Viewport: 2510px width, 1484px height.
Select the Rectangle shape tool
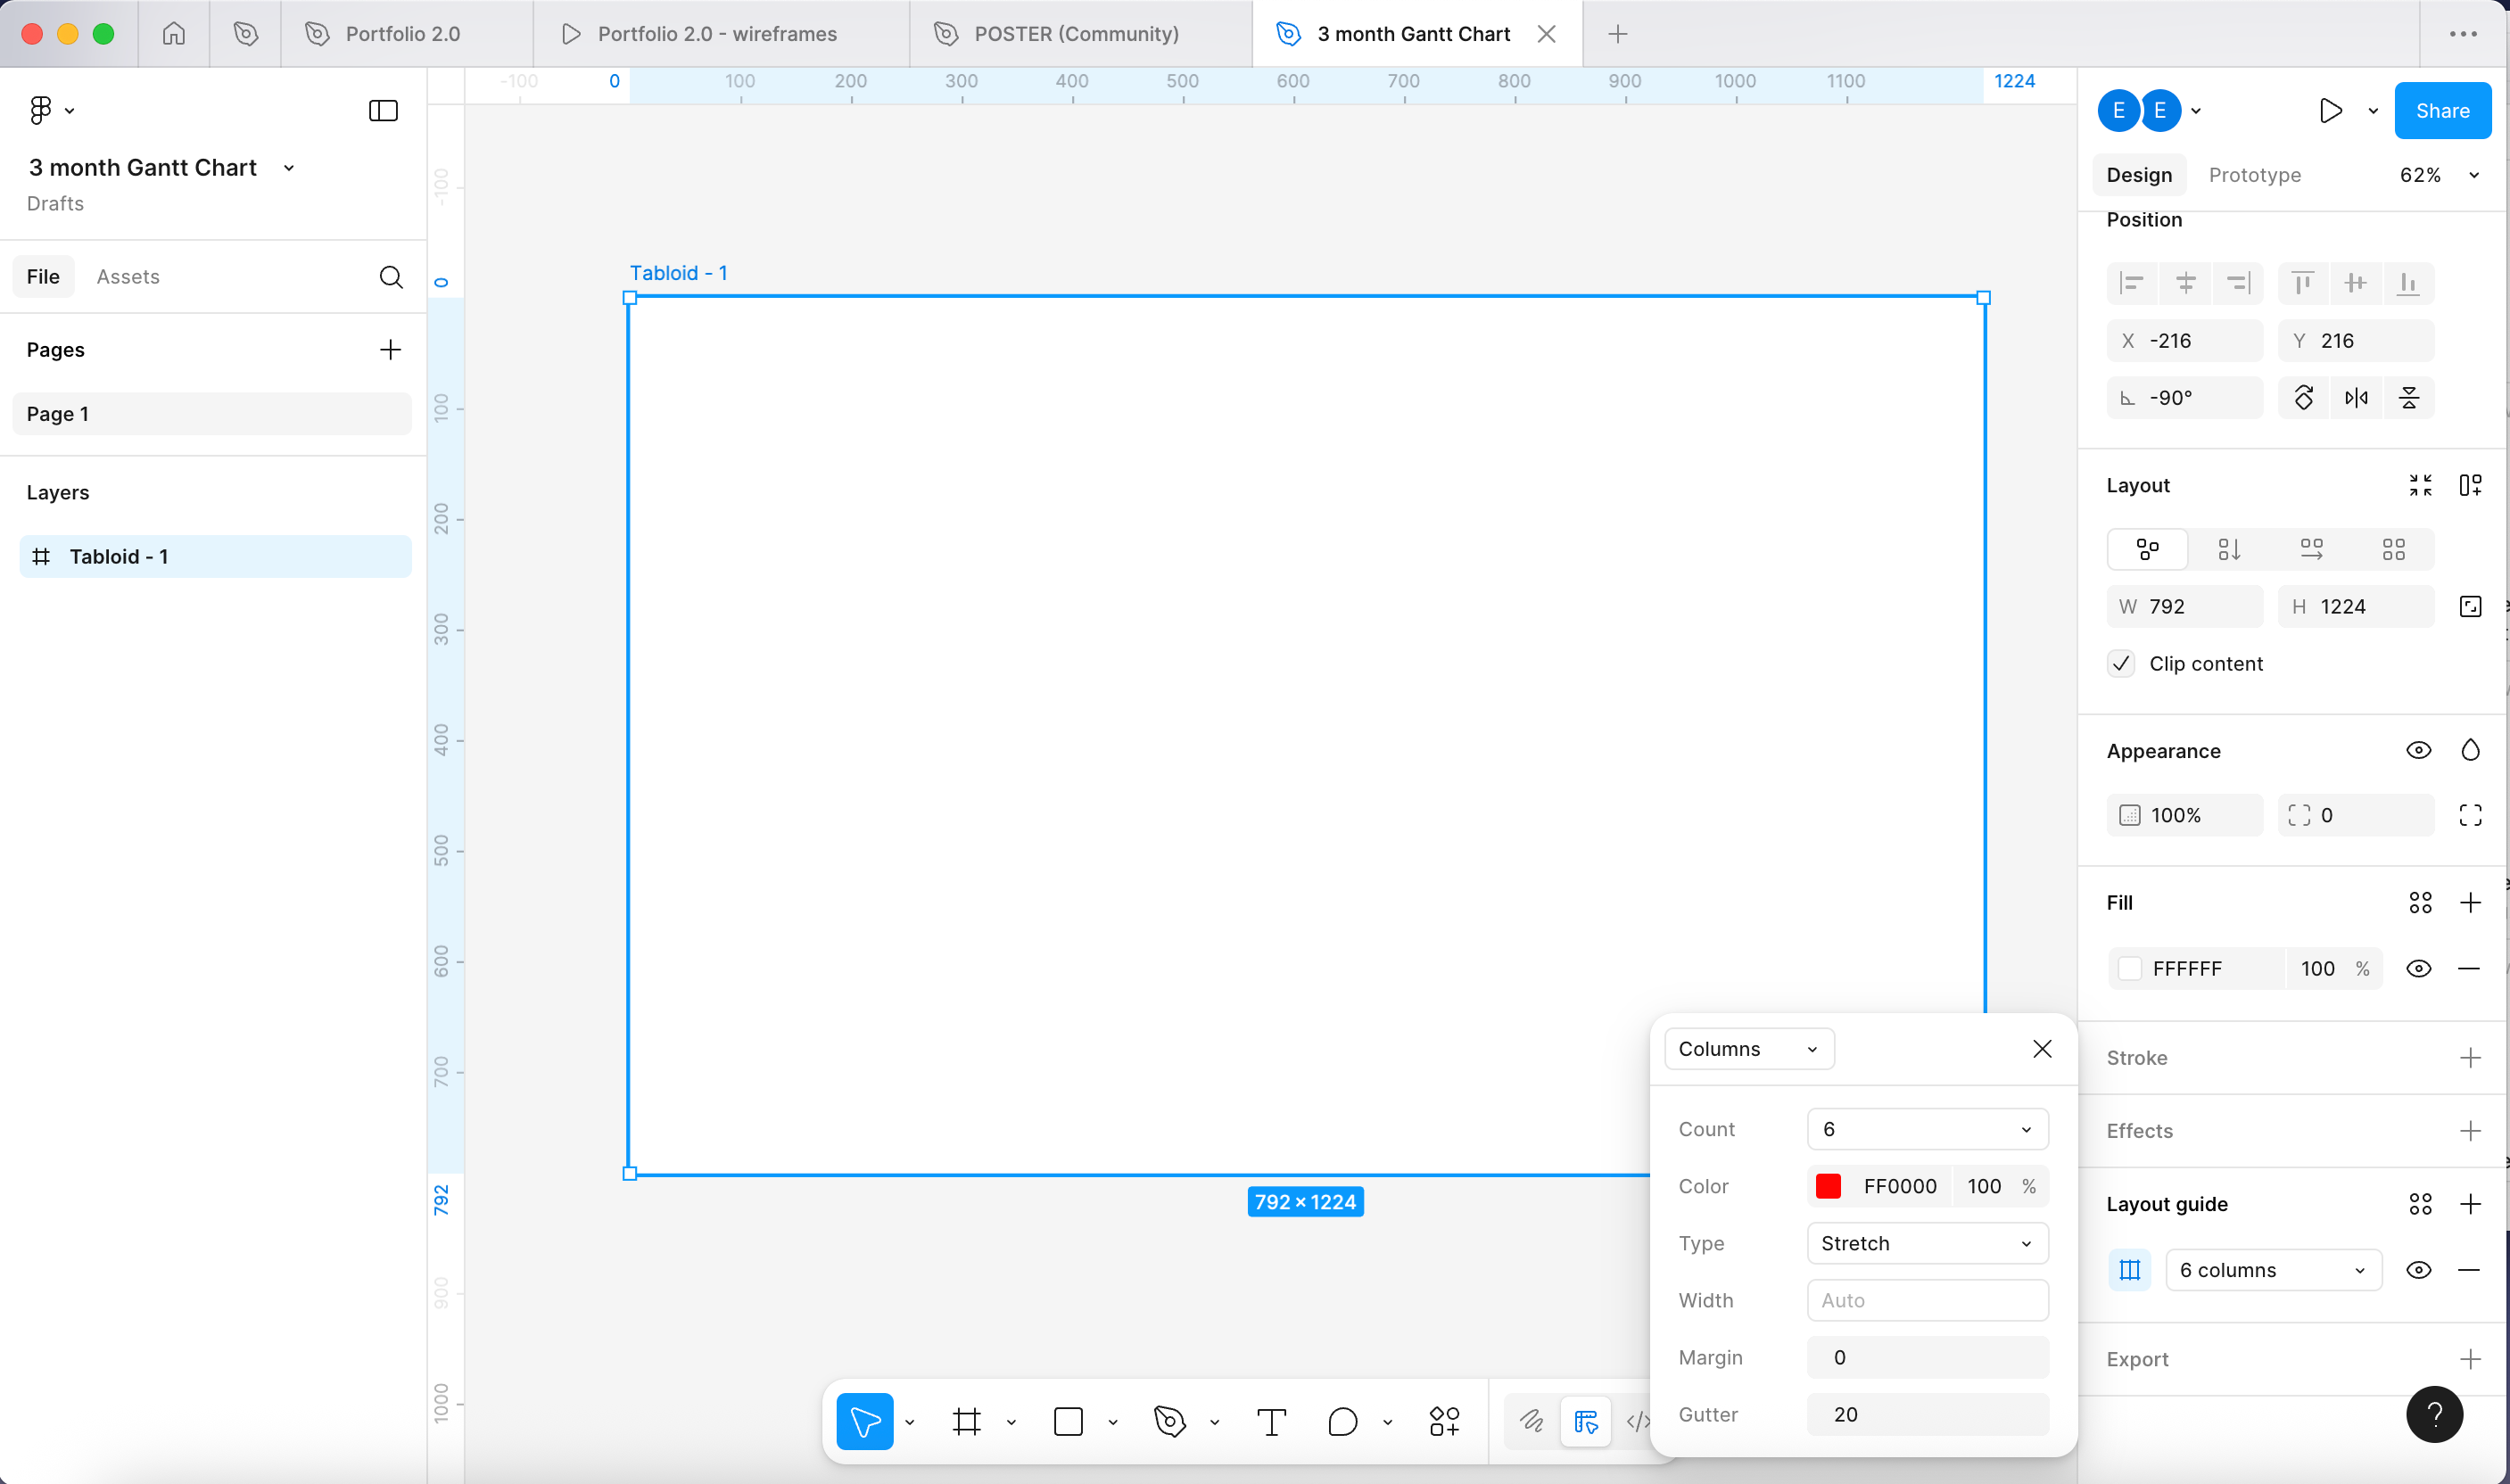(x=1068, y=1421)
